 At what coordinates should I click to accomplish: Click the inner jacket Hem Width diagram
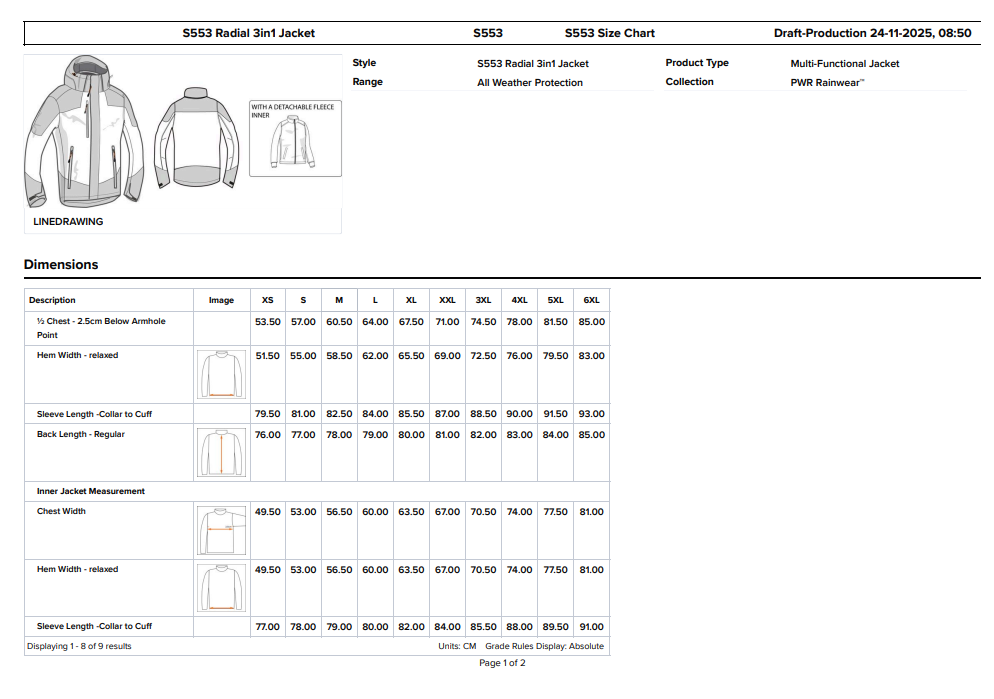221,587
